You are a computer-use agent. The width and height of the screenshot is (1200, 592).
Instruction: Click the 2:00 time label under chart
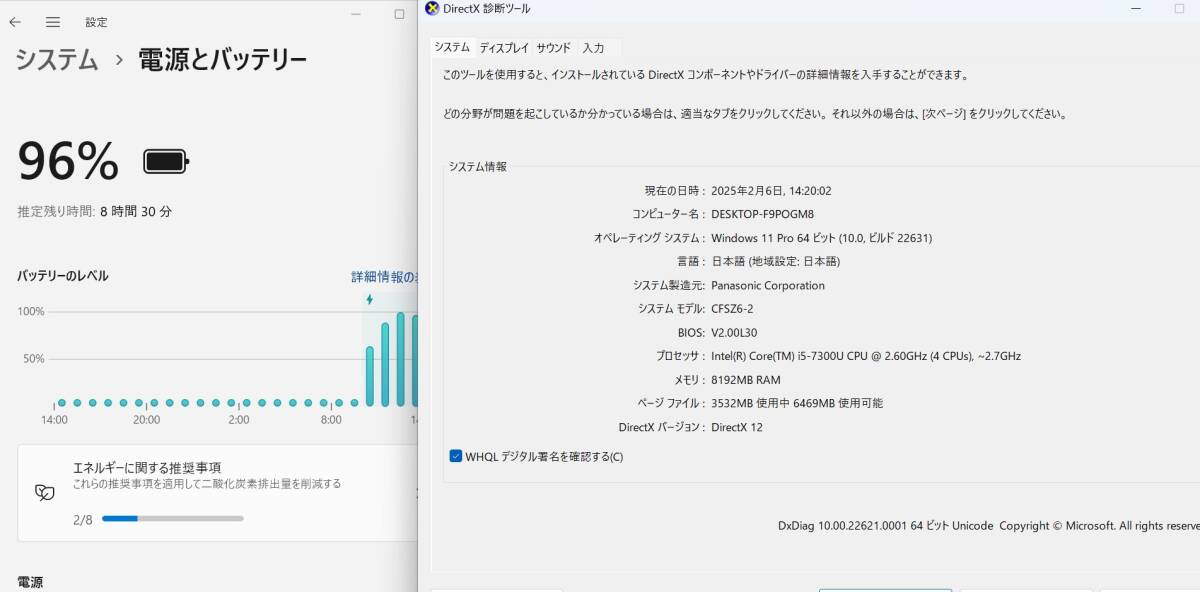pyautogui.click(x=239, y=420)
